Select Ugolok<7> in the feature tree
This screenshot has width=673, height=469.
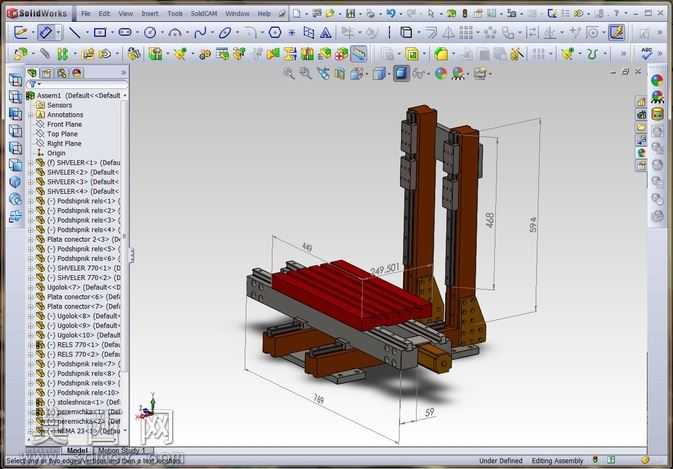click(x=83, y=287)
